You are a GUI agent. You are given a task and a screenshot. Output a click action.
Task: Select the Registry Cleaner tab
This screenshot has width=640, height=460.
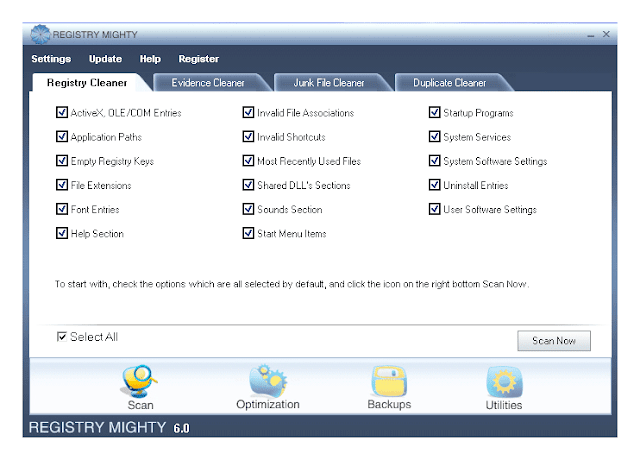[x=88, y=82]
